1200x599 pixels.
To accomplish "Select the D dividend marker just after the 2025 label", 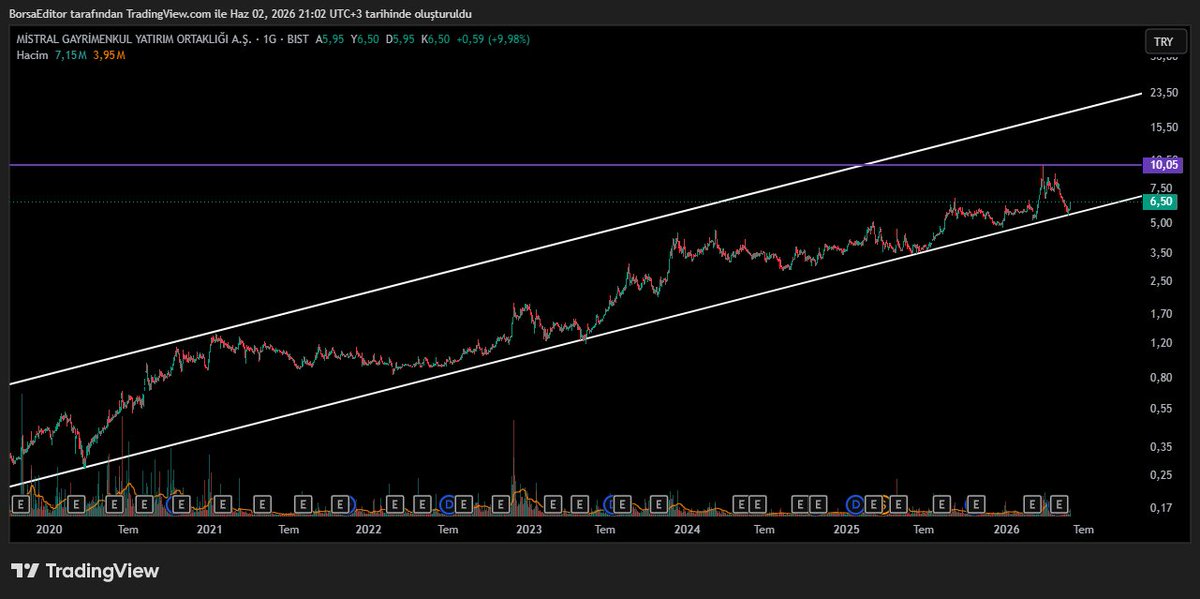I will click(855, 504).
